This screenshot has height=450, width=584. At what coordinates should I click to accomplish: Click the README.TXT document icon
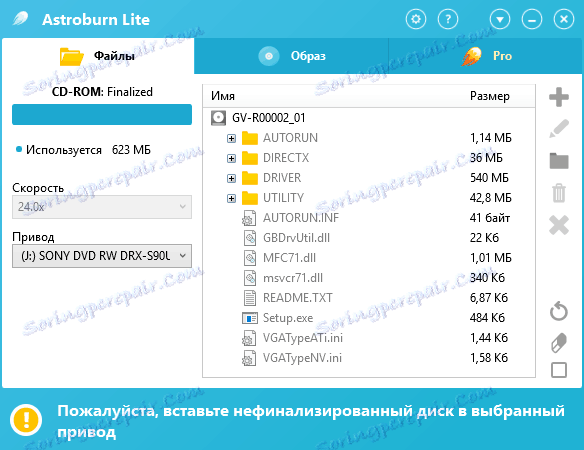(x=250, y=298)
